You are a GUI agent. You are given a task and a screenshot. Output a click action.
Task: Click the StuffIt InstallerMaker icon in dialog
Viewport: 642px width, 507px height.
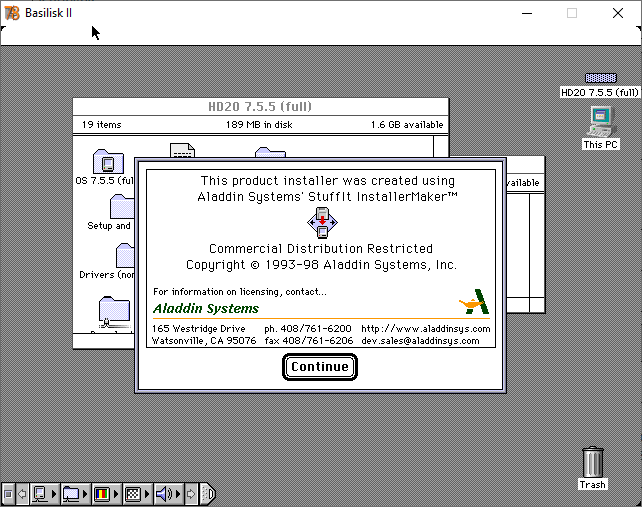322,222
